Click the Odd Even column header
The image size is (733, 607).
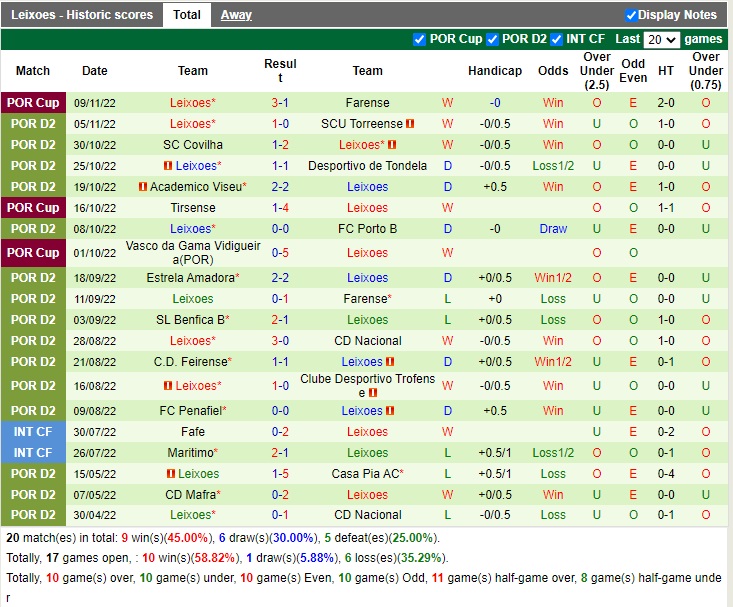click(633, 71)
